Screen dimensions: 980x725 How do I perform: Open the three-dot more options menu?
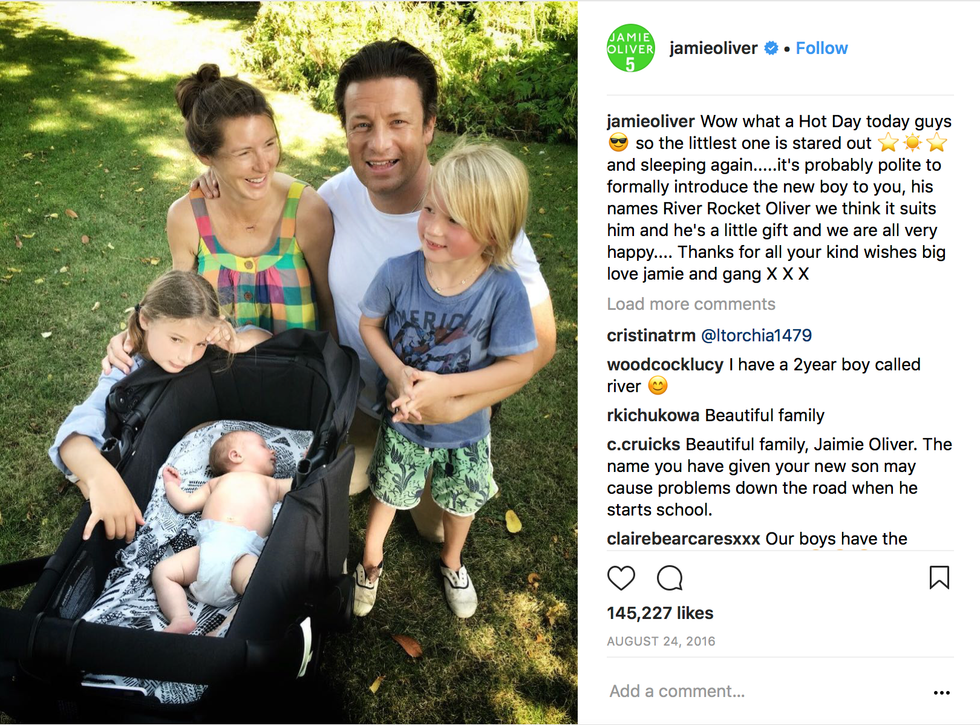941,692
